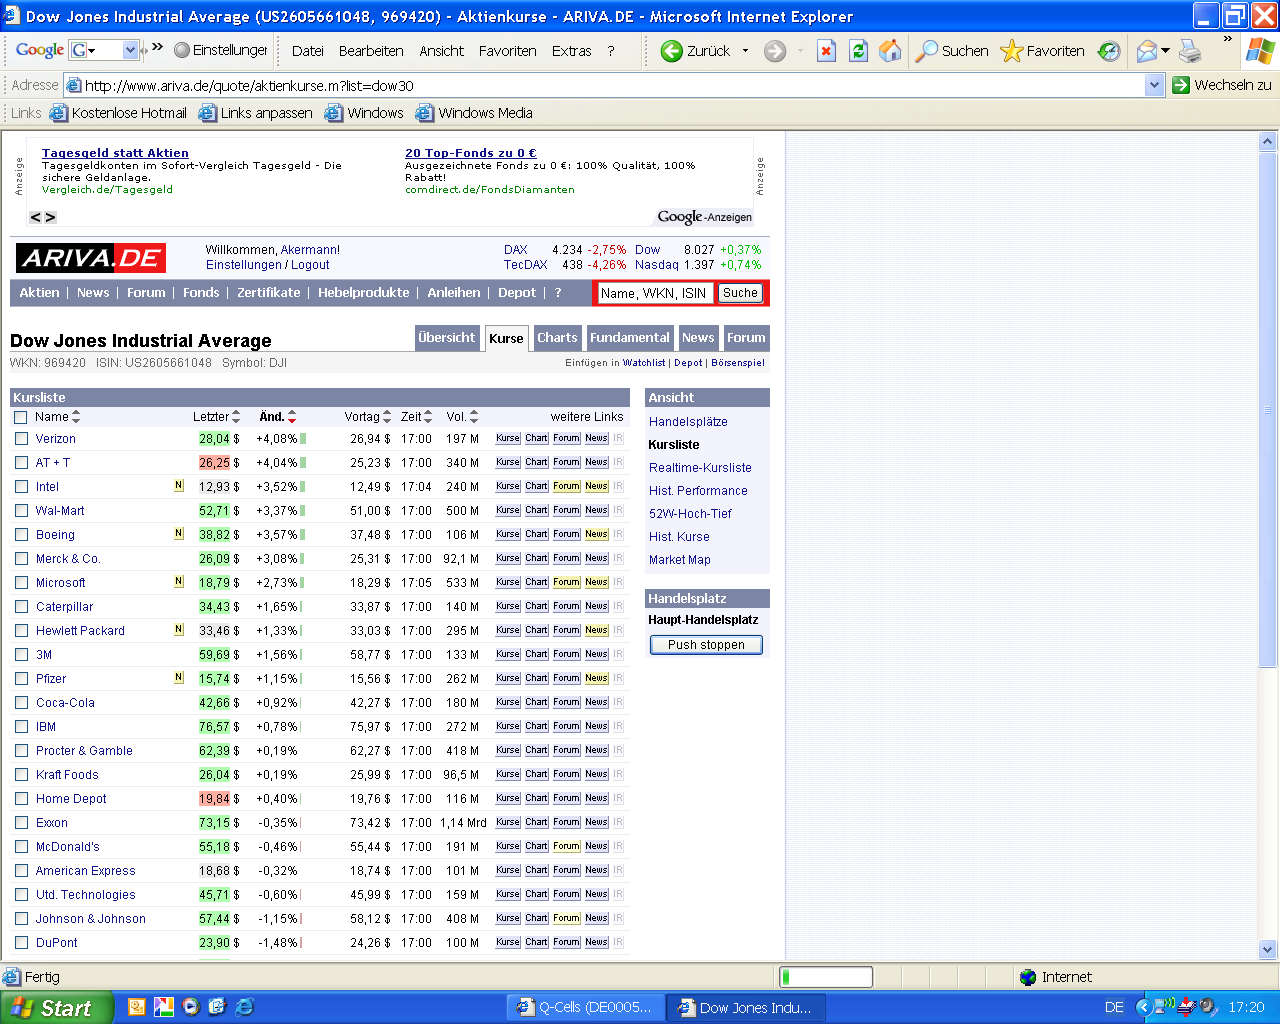Screen dimensions: 1280x1024
Task: Click the vertical scrollbar thumb
Action: 1267,410
